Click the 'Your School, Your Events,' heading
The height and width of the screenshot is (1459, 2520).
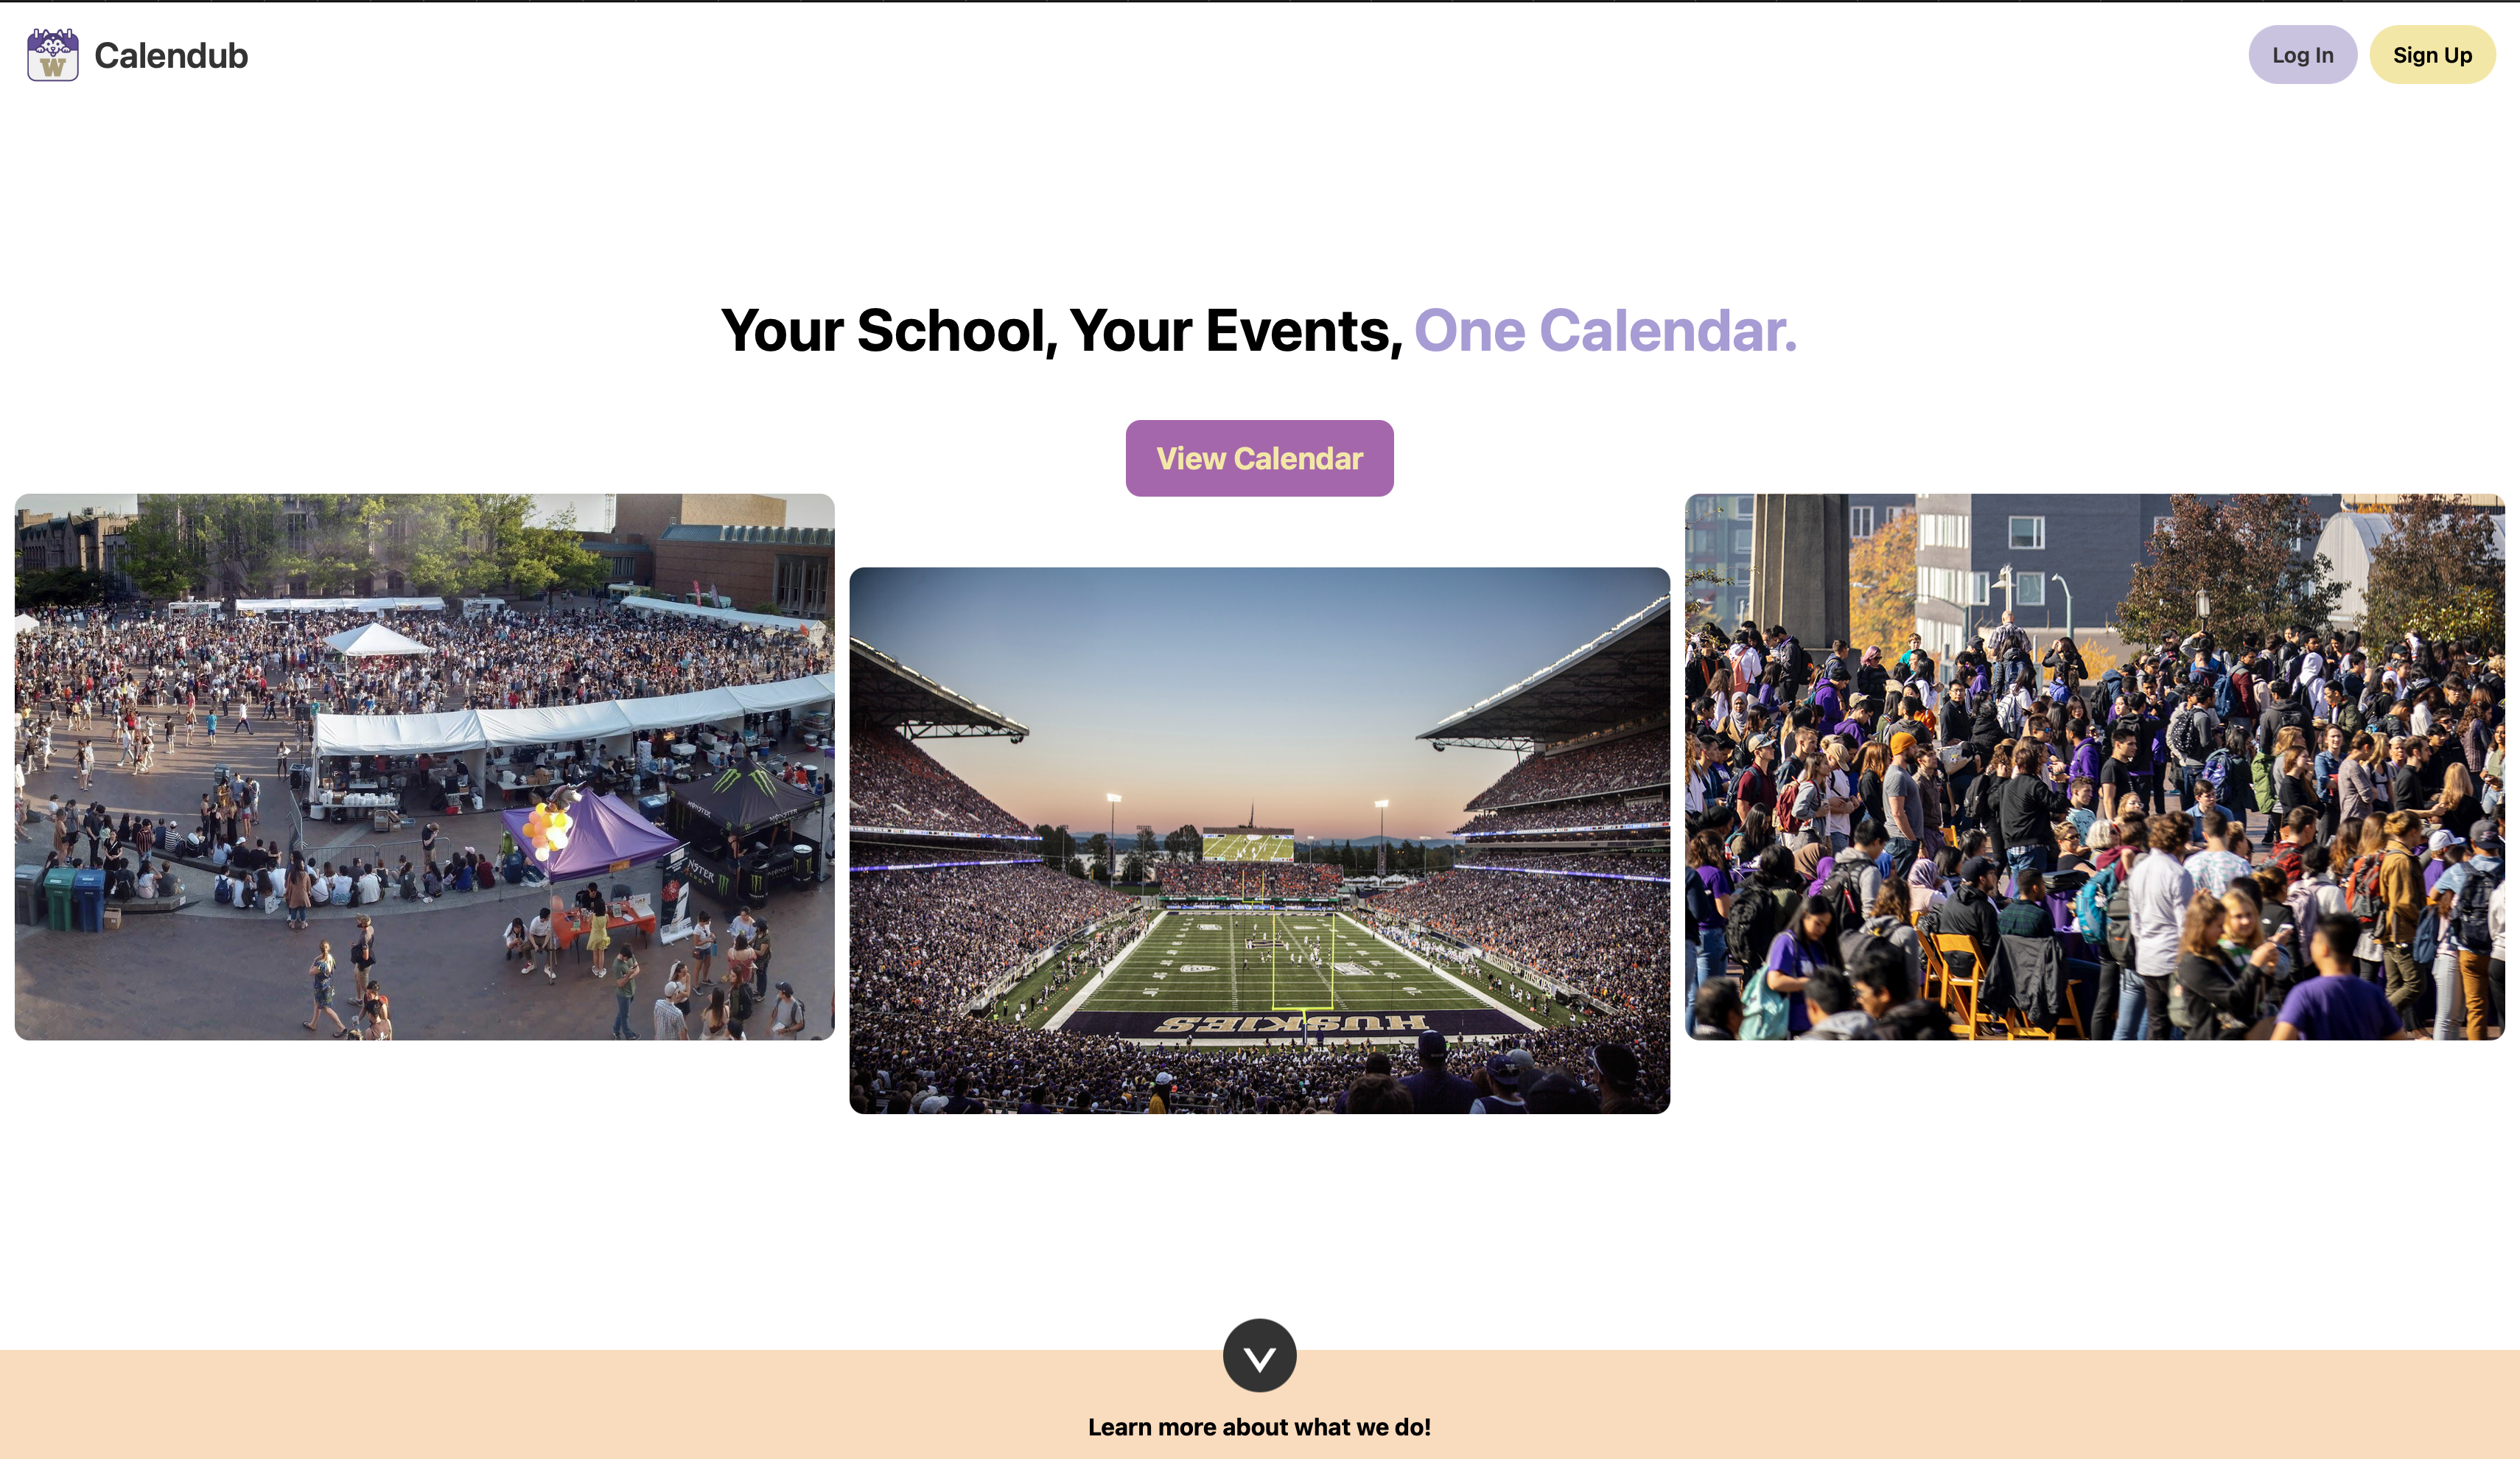tap(1062, 331)
